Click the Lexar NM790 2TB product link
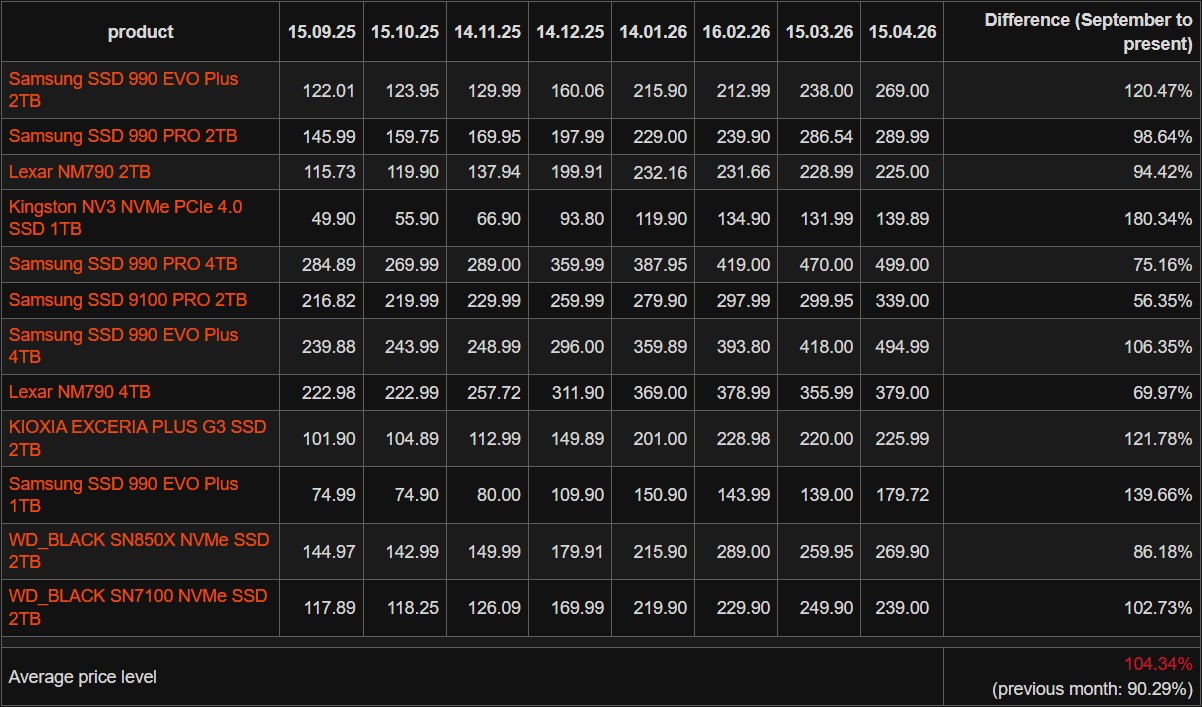This screenshot has width=1202, height=707. point(80,172)
